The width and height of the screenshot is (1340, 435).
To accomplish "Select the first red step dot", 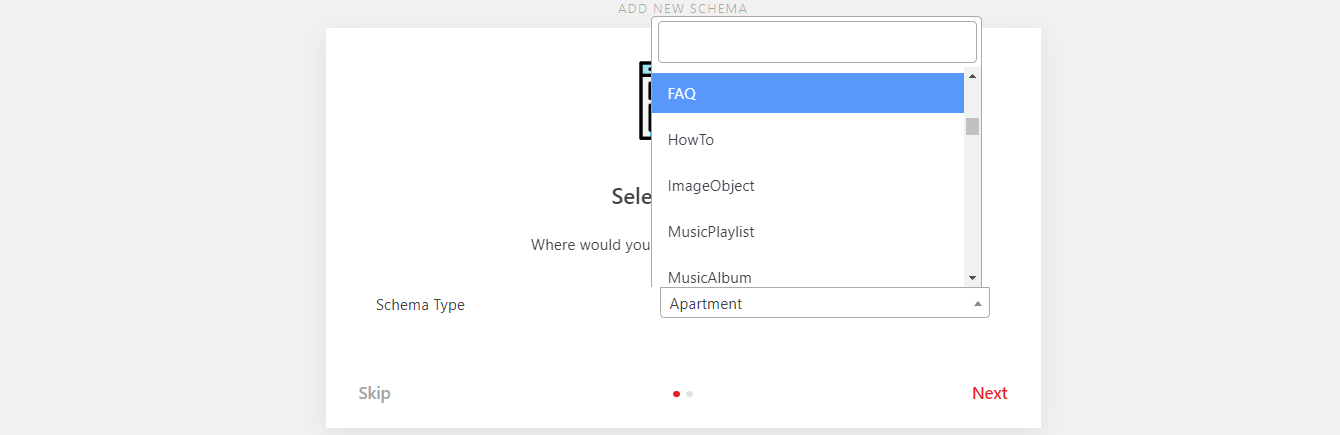I will click(676, 394).
